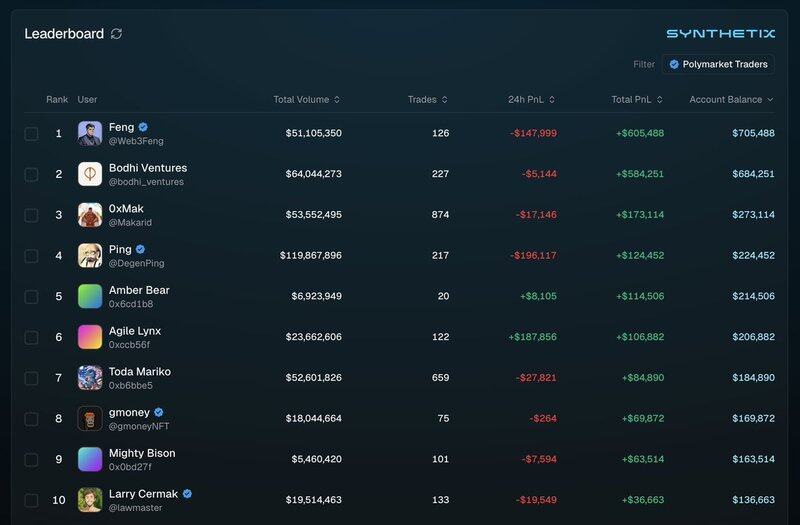Select the gmoney avatar icon
Image resolution: width=800 pixels, height=525 pixels.
point(90,418)
